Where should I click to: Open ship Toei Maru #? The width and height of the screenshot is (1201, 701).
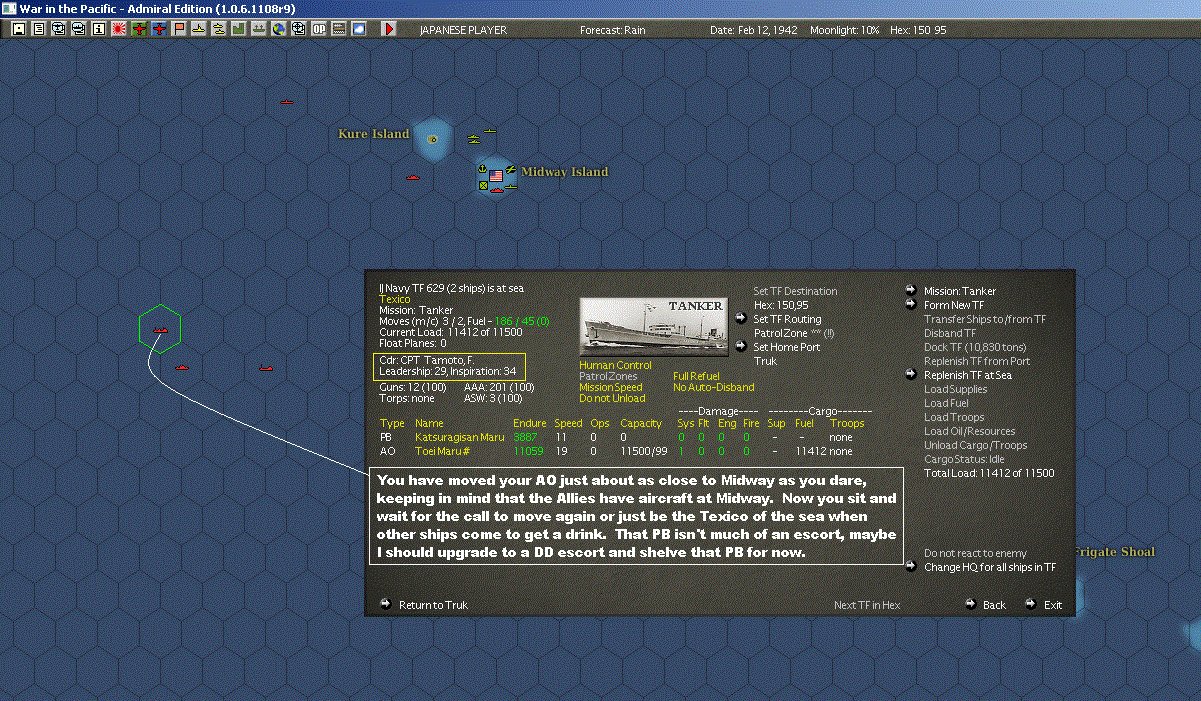coord(440,451)
